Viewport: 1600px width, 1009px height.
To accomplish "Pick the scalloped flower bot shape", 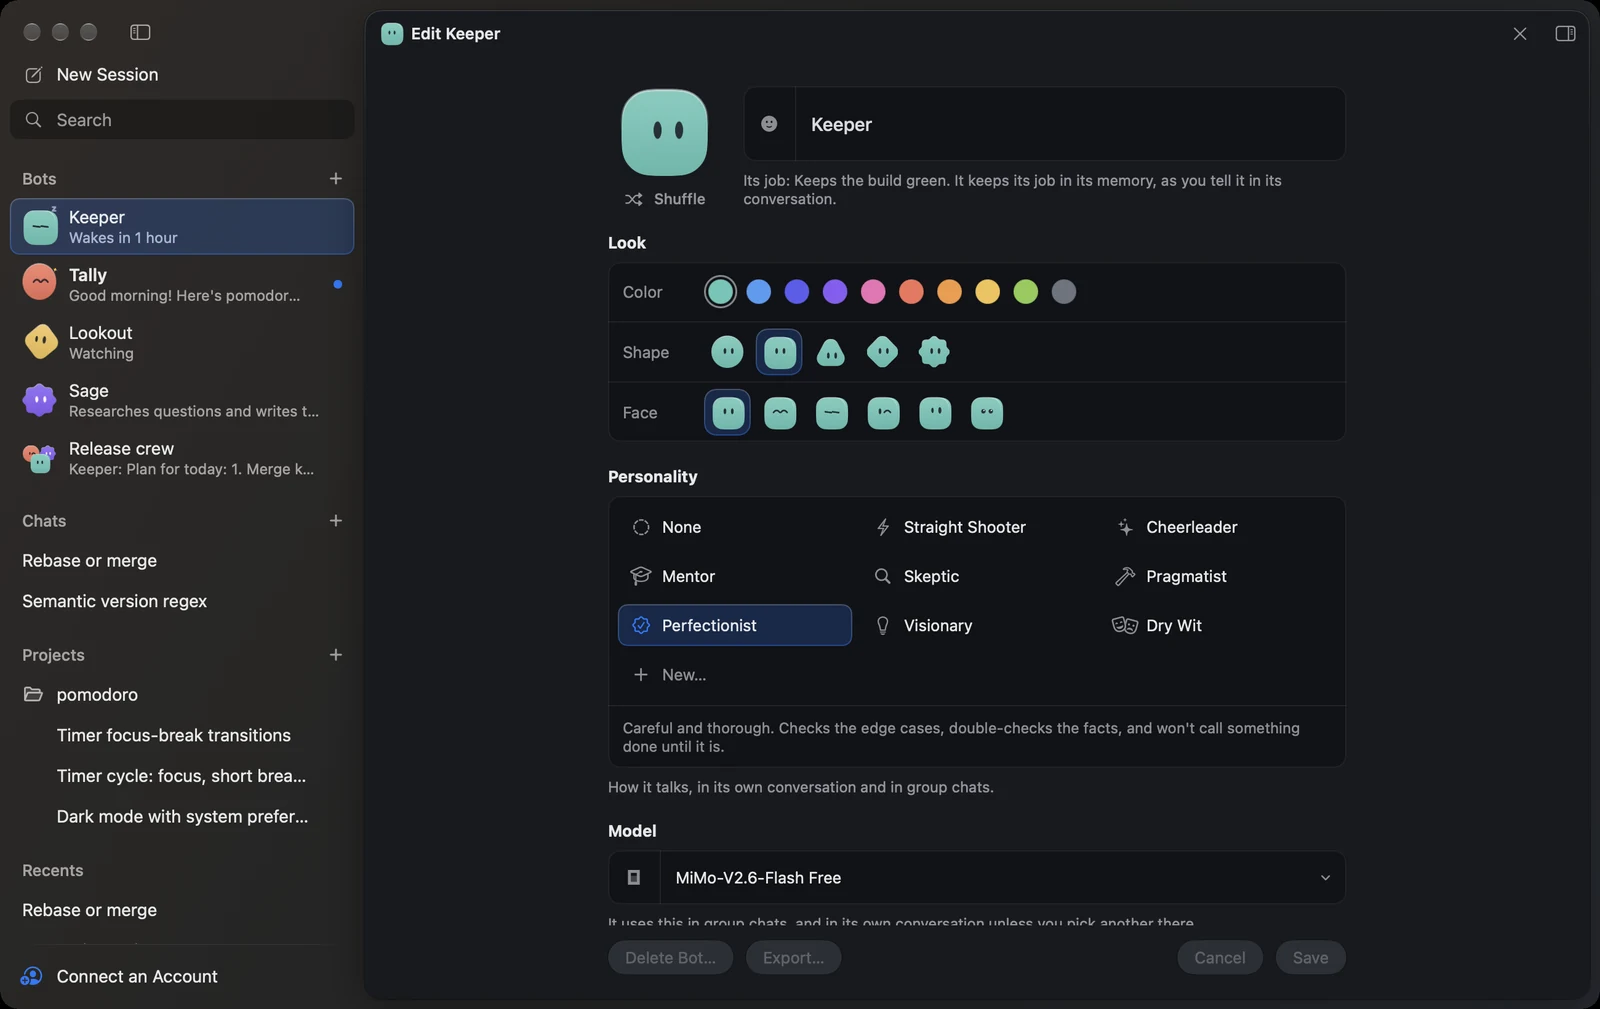I will [x=934, y=352].
